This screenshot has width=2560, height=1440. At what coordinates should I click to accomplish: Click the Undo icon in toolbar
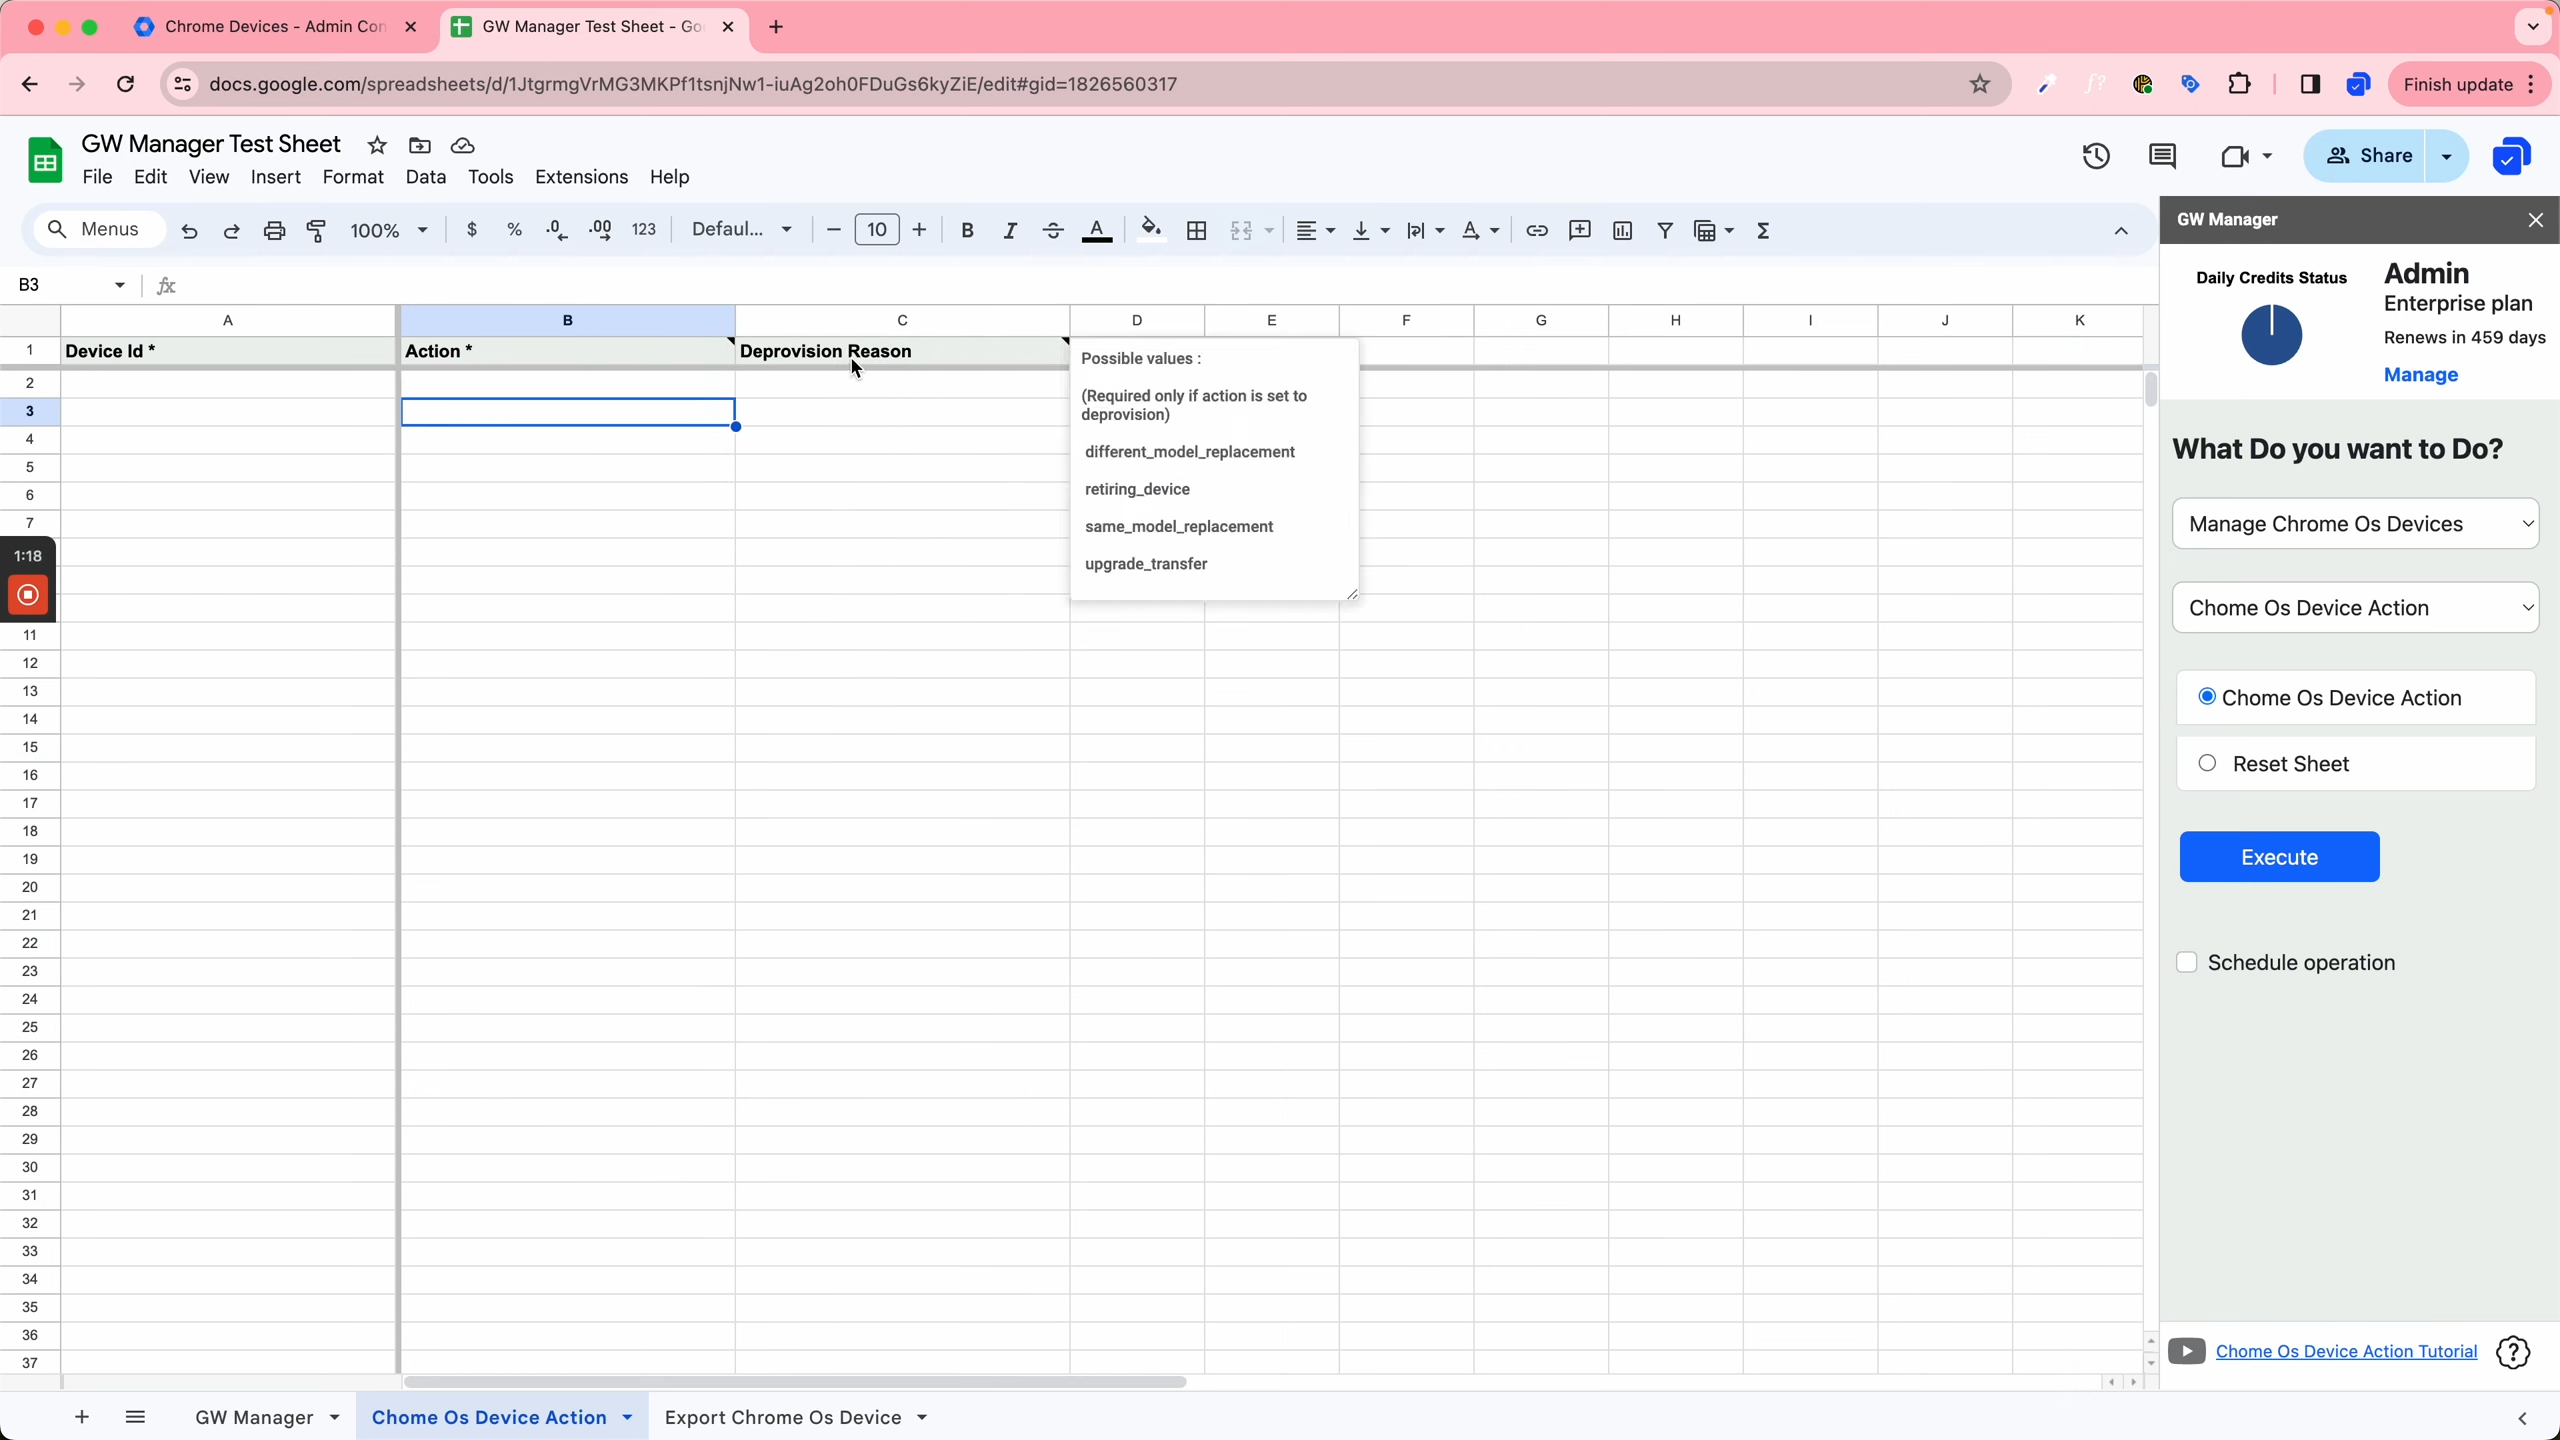[189, 231]
